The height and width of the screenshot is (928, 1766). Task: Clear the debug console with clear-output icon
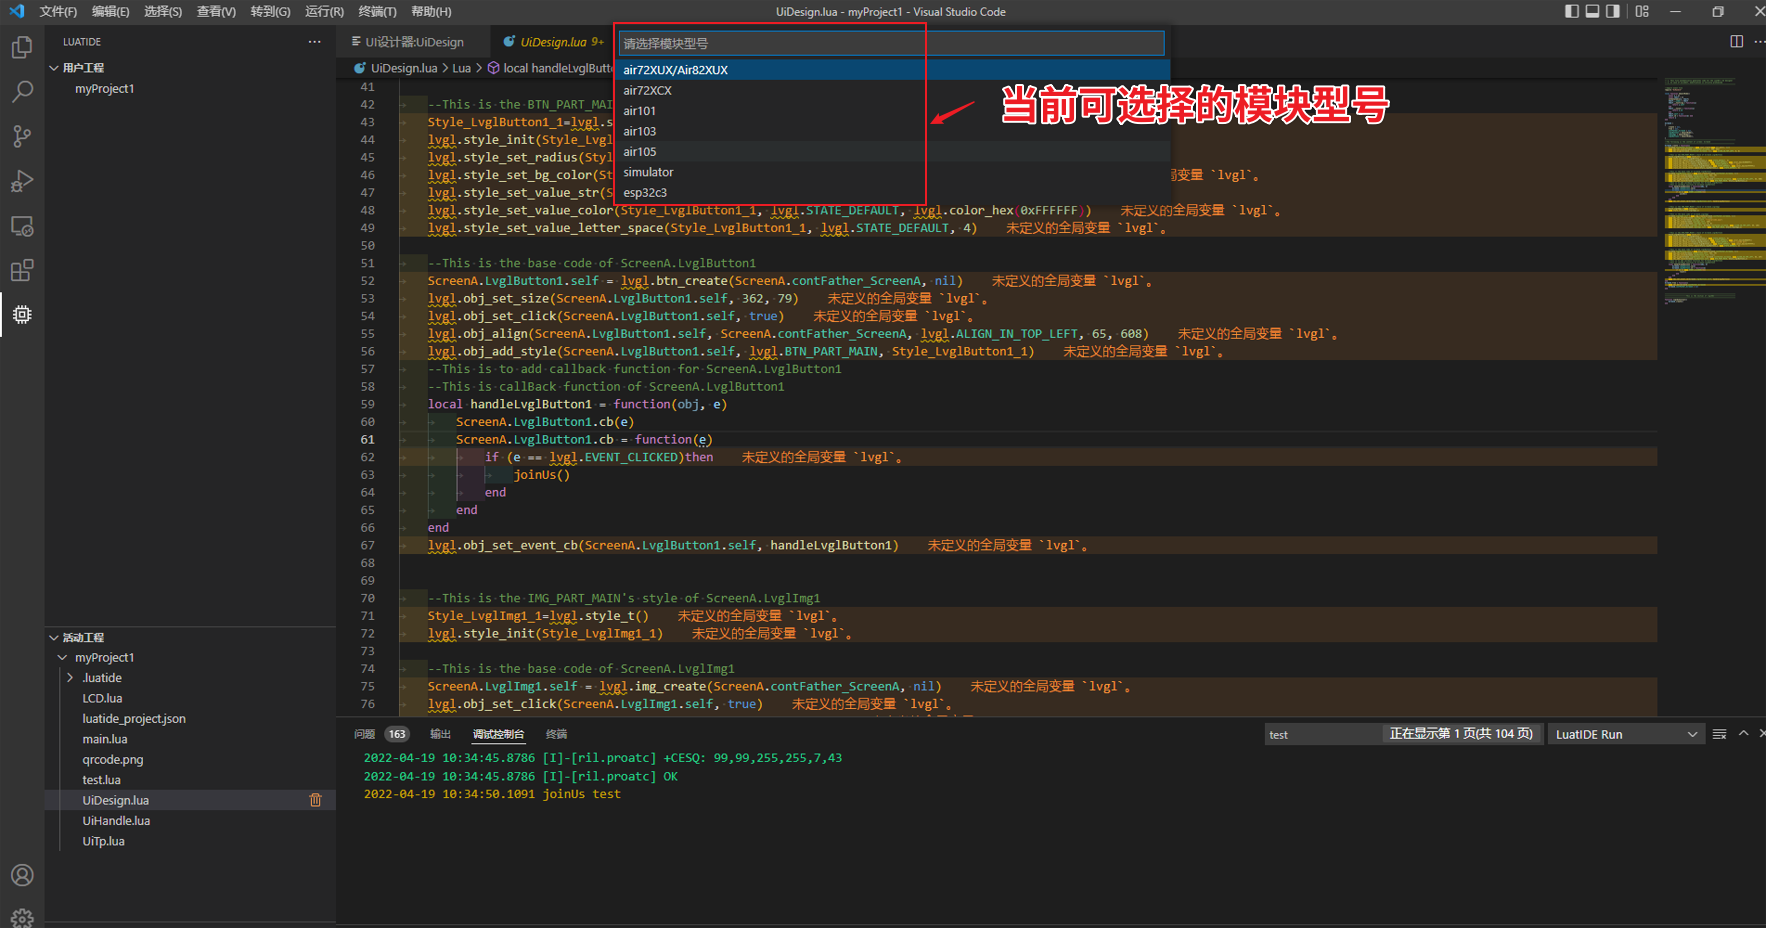point(1719,733)
